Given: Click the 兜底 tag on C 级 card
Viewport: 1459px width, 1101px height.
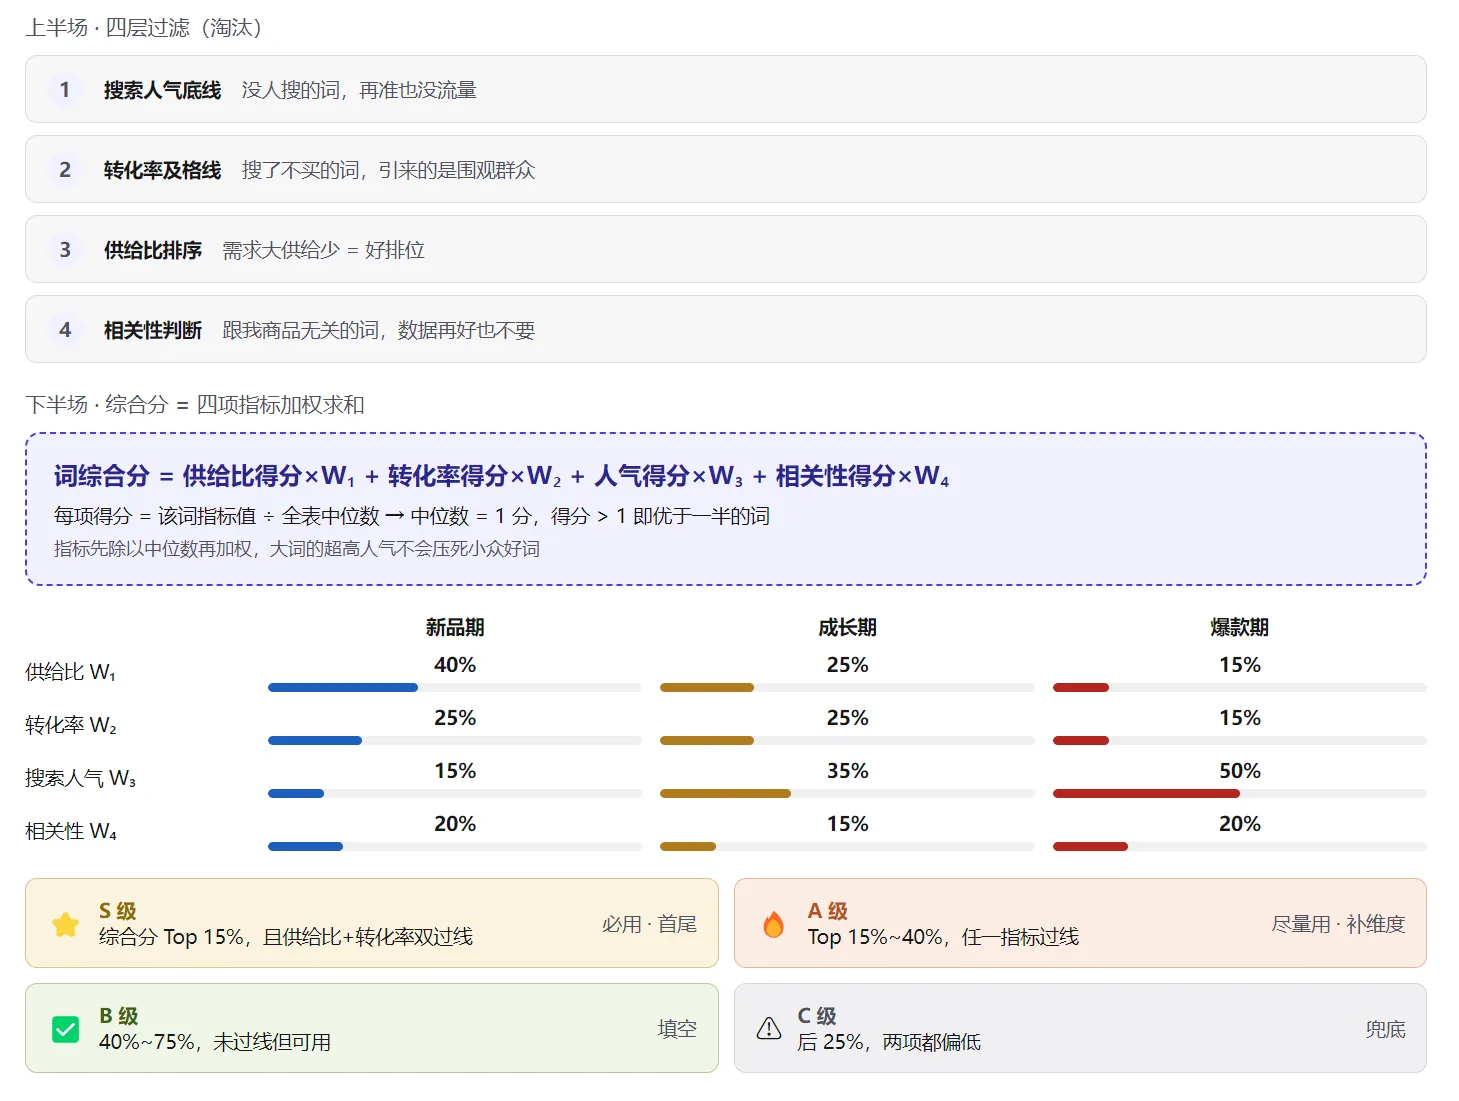Looking at the screenshot, I should click(x=1386, y=1029).
